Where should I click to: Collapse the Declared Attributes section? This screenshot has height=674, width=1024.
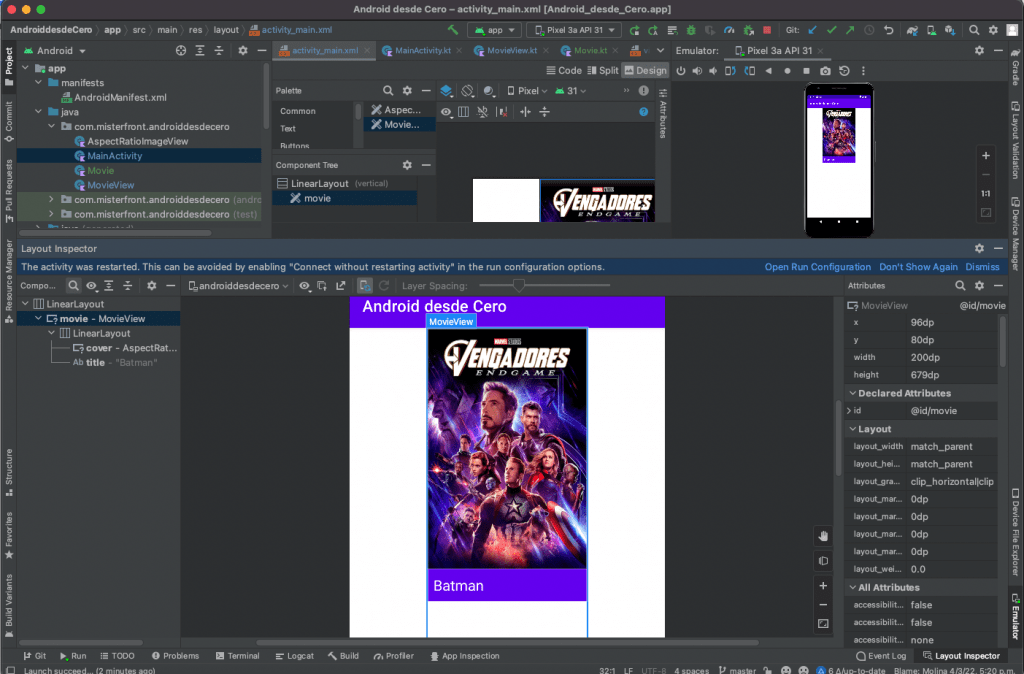click(852, 393)
